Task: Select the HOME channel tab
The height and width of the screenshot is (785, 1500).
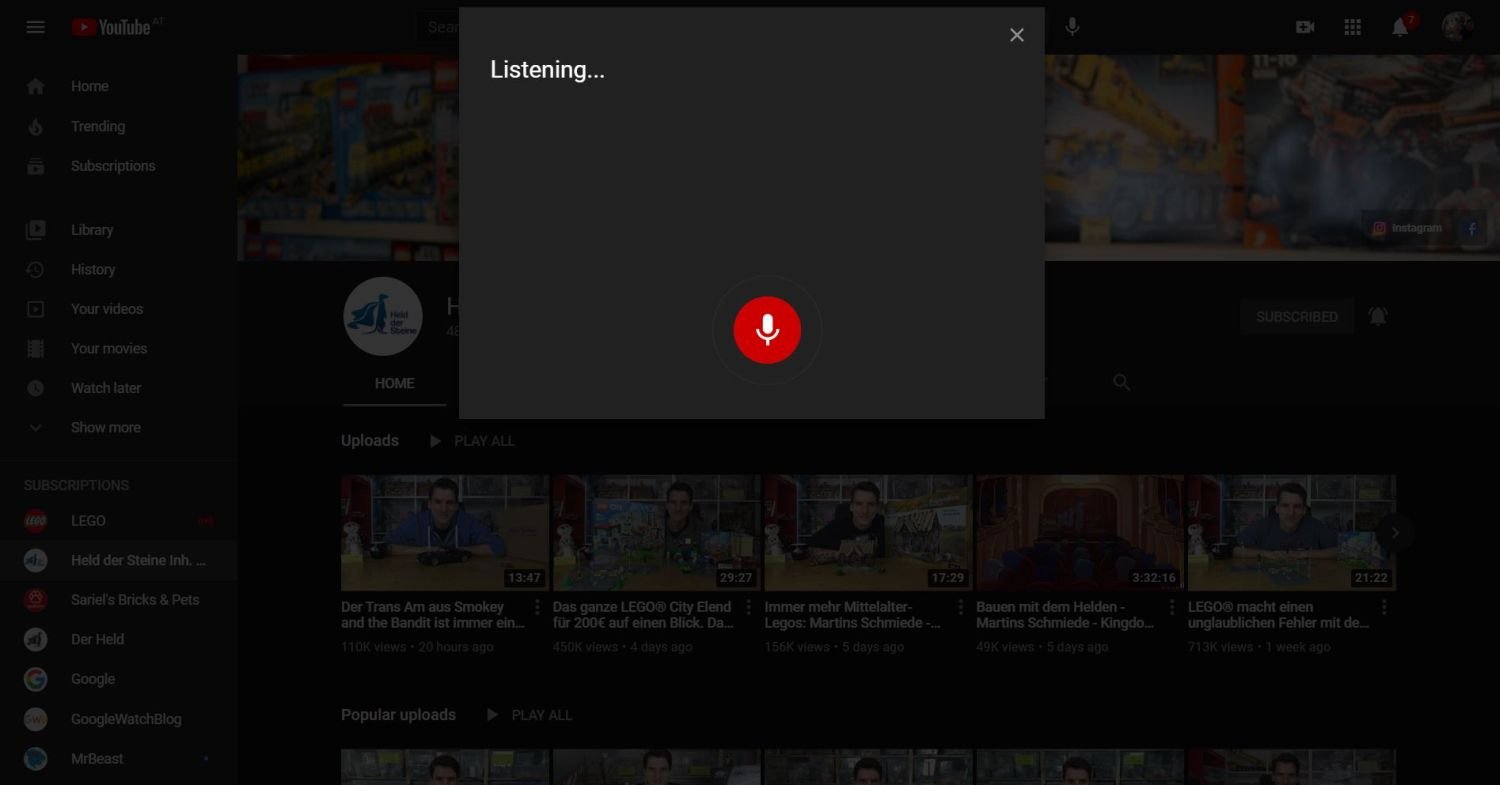Action: 394,384
